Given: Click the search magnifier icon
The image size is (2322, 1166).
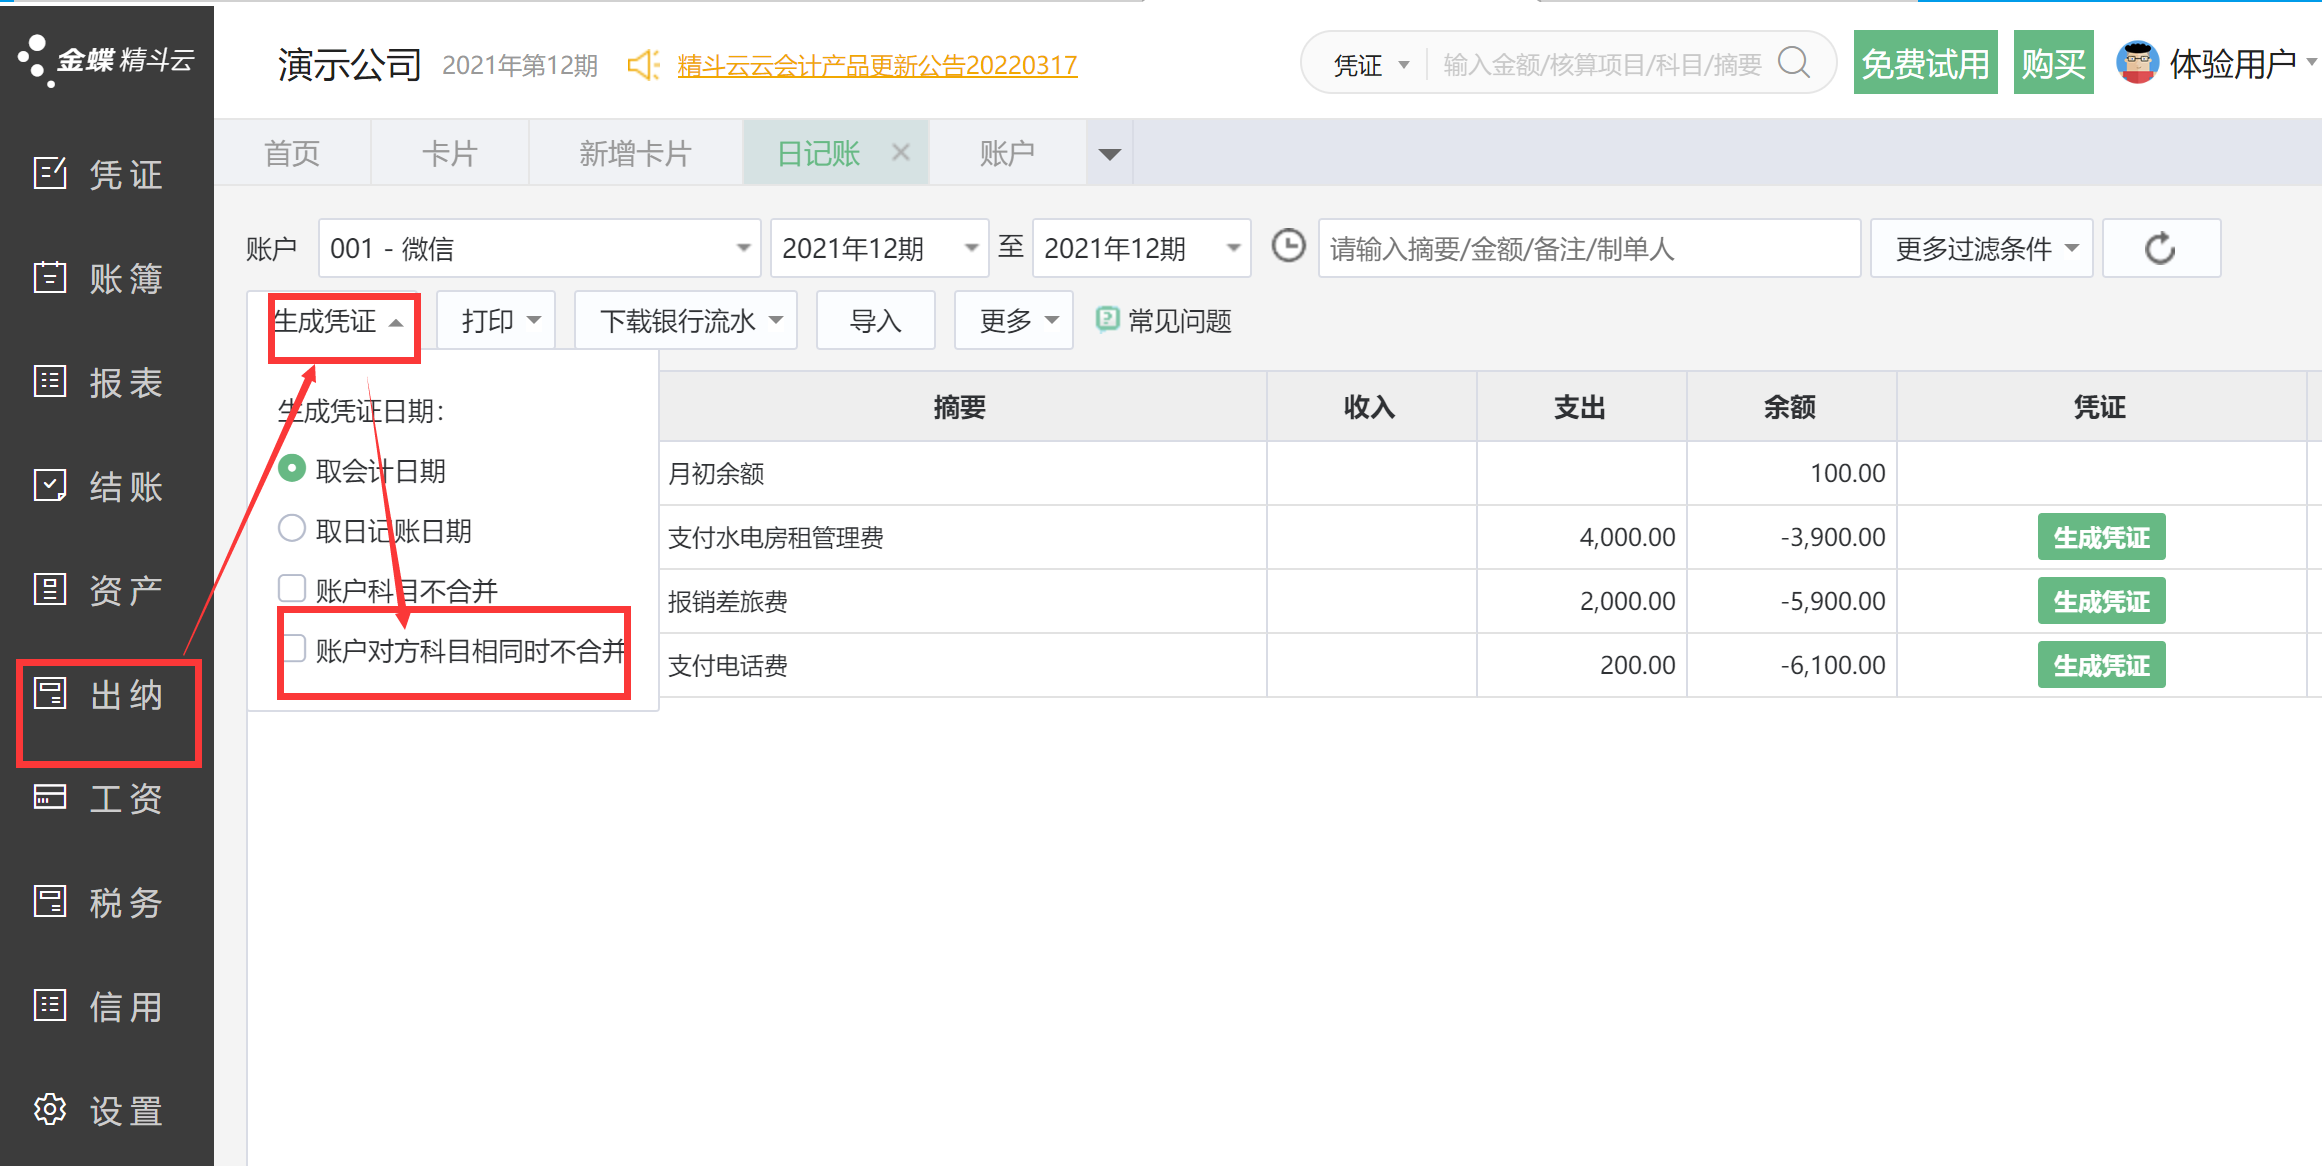Looking at the screenshot, I should pyautogui.click(x=1794, y=64).
